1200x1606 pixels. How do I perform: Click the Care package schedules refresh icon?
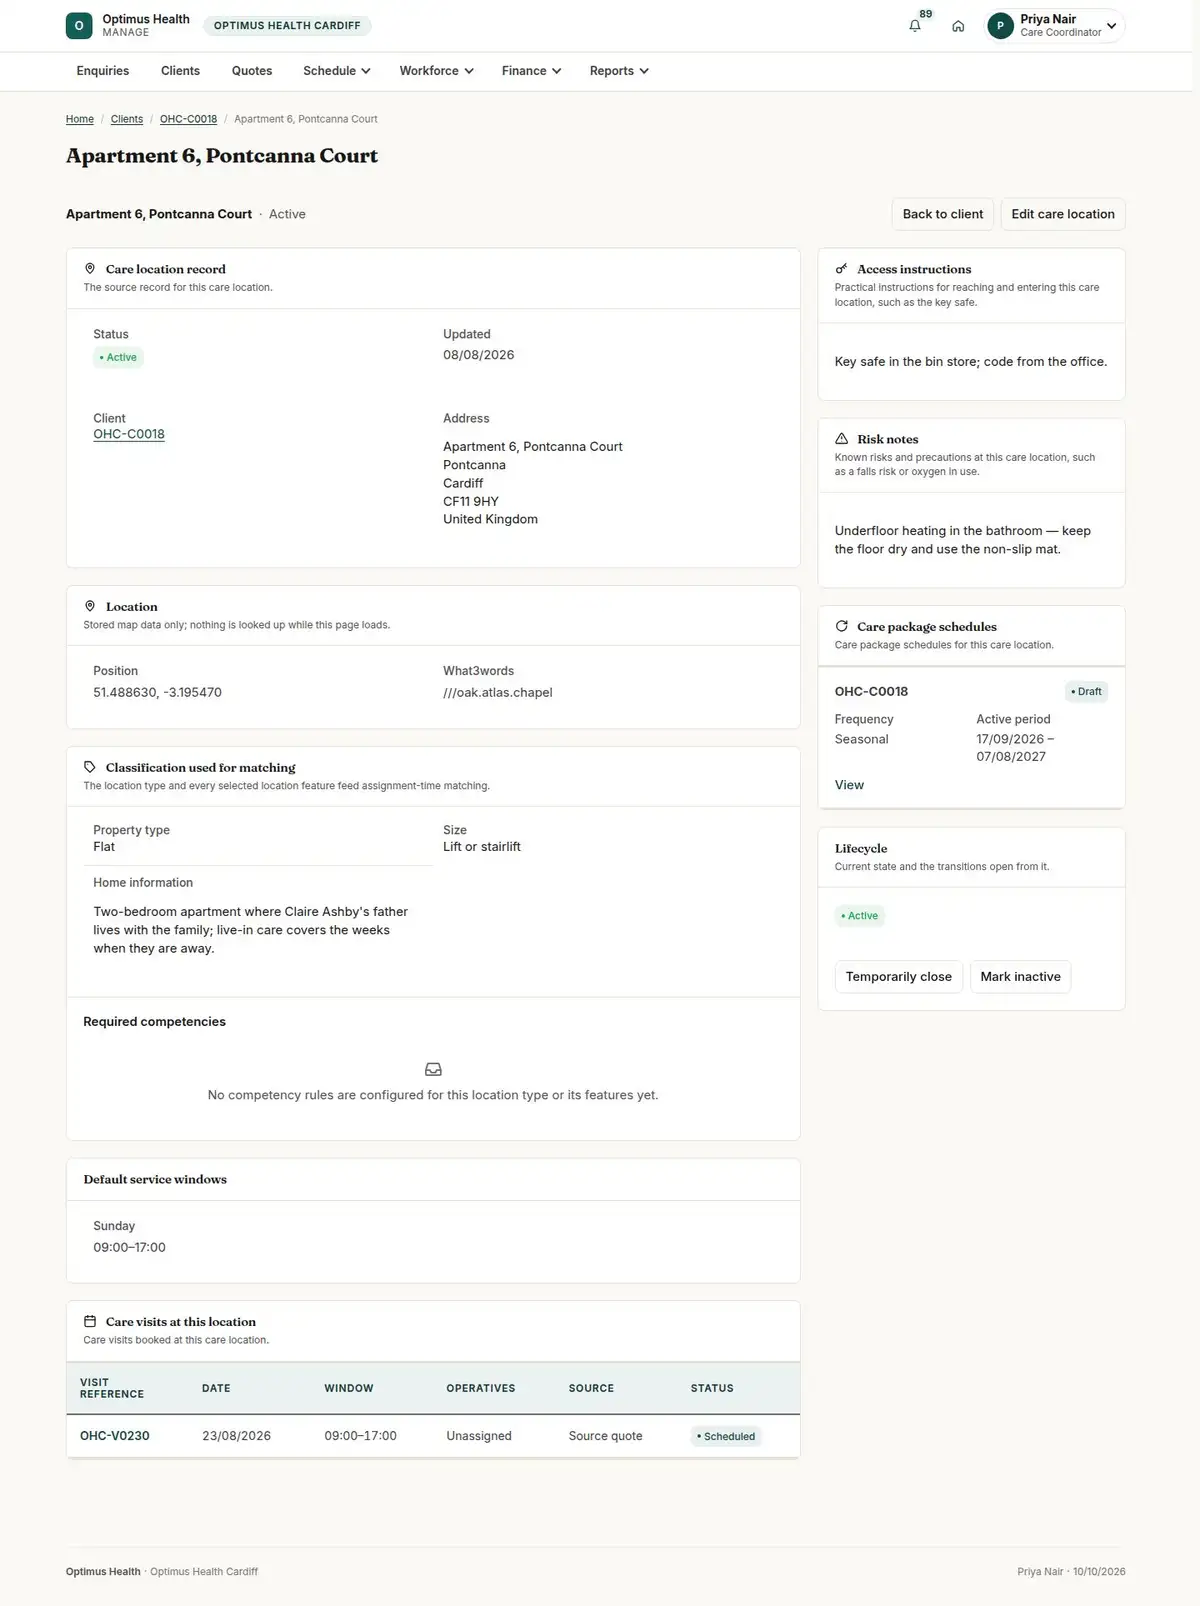841,626
